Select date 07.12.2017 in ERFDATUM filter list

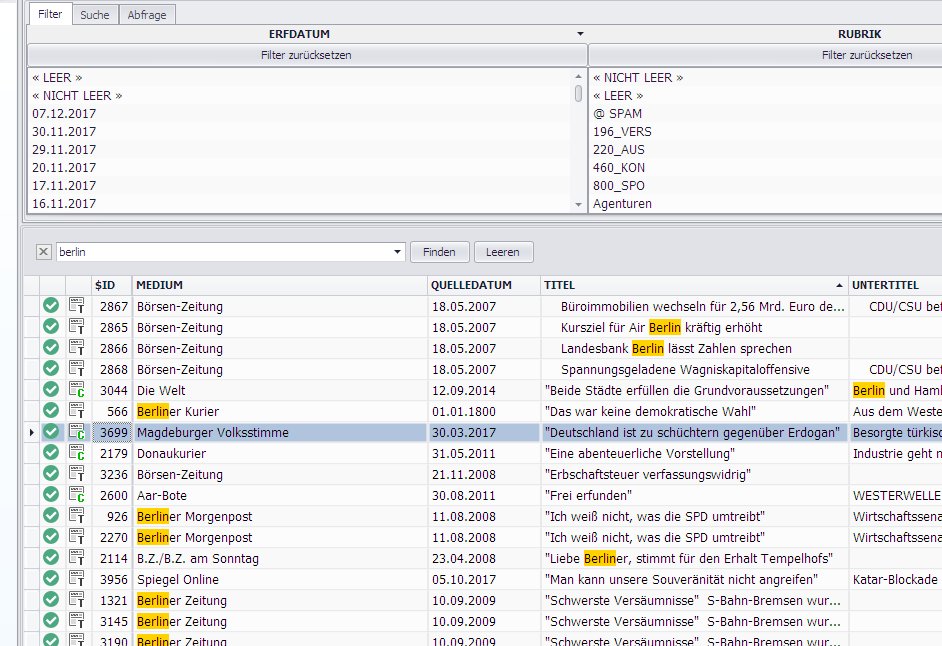[x=64, y=113]
